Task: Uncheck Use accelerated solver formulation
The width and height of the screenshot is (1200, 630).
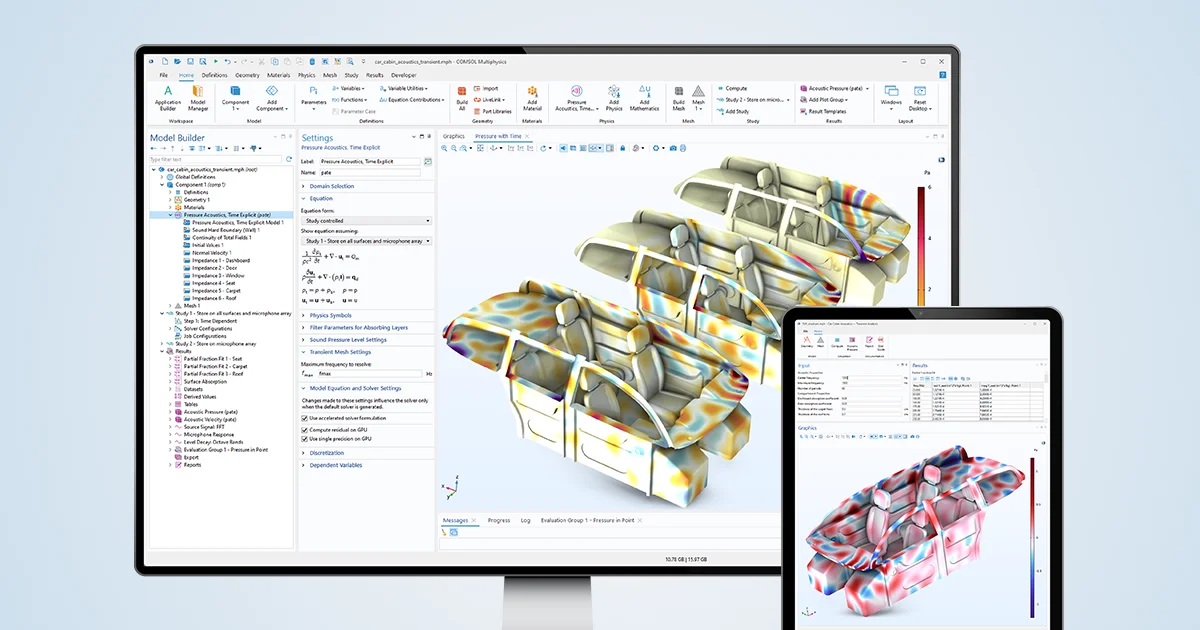Action: tap(304, 418)
